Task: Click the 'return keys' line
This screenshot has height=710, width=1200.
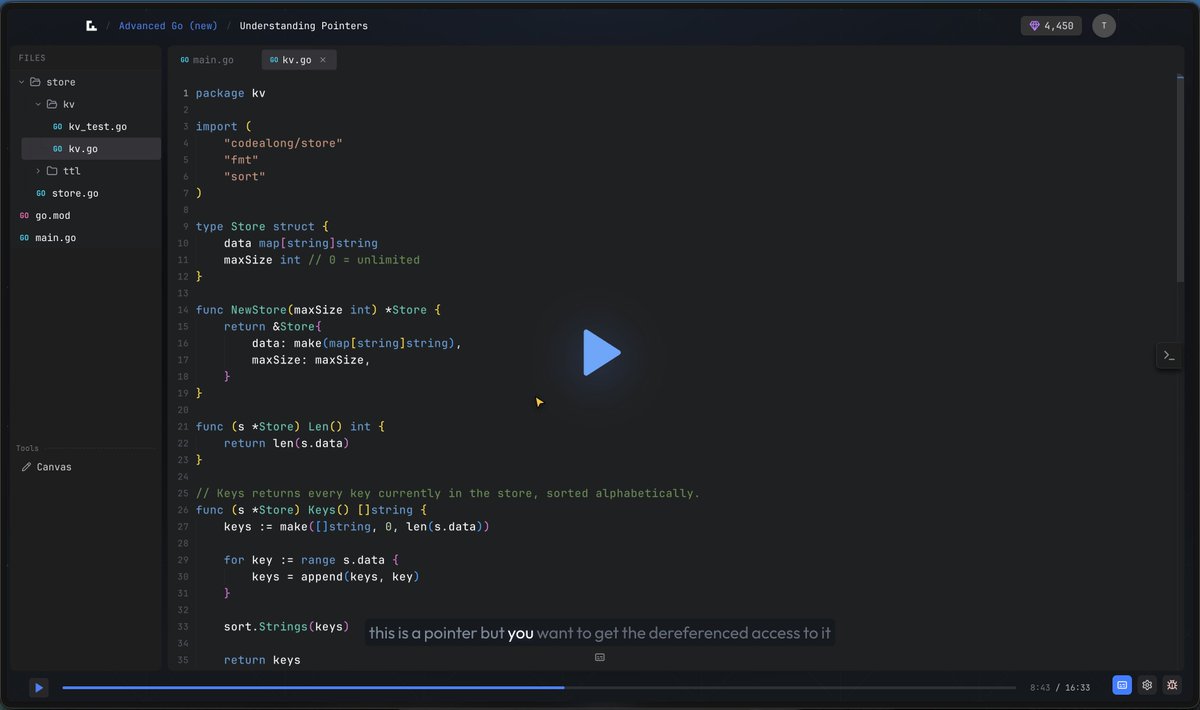Action: click(x=262, y=660)
